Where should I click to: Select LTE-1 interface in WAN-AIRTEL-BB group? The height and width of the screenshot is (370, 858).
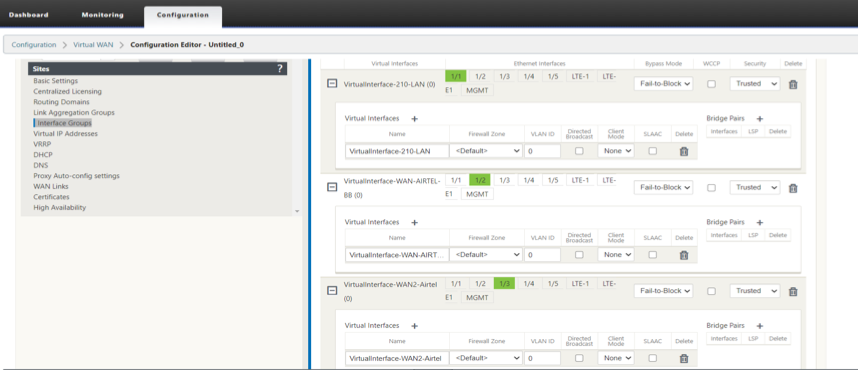coord(581,180)
